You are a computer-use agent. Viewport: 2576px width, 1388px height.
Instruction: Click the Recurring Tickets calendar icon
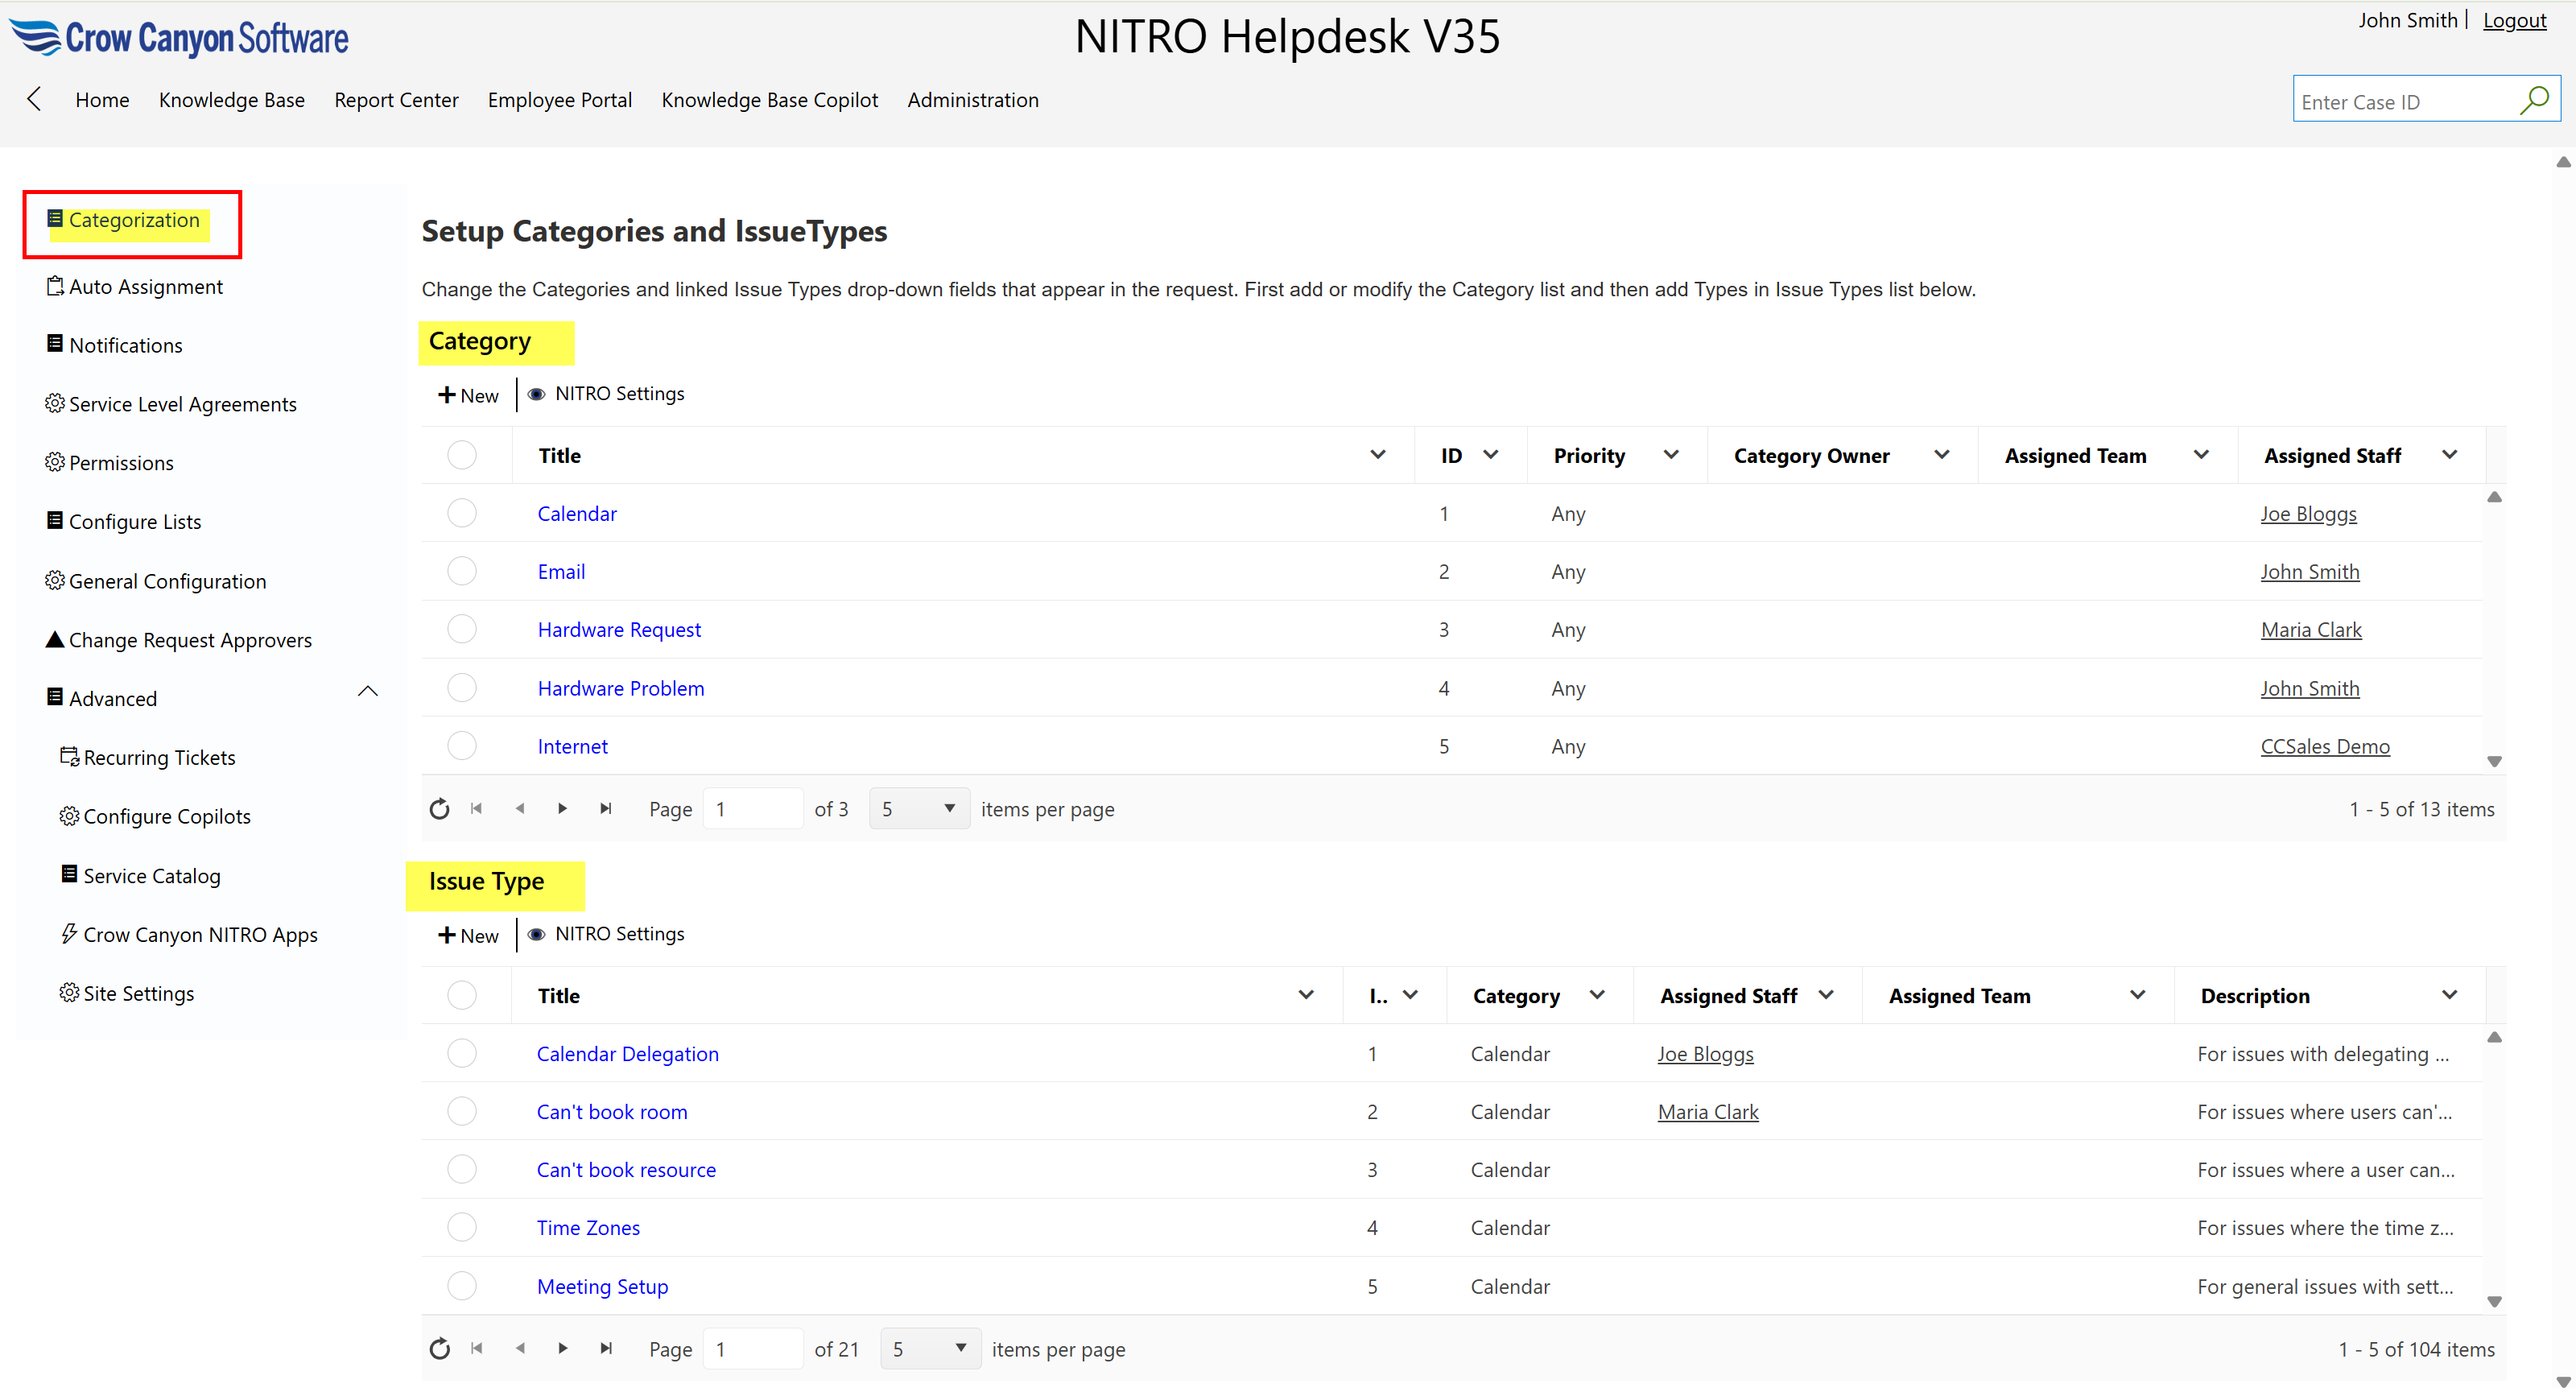coord(69,757)
